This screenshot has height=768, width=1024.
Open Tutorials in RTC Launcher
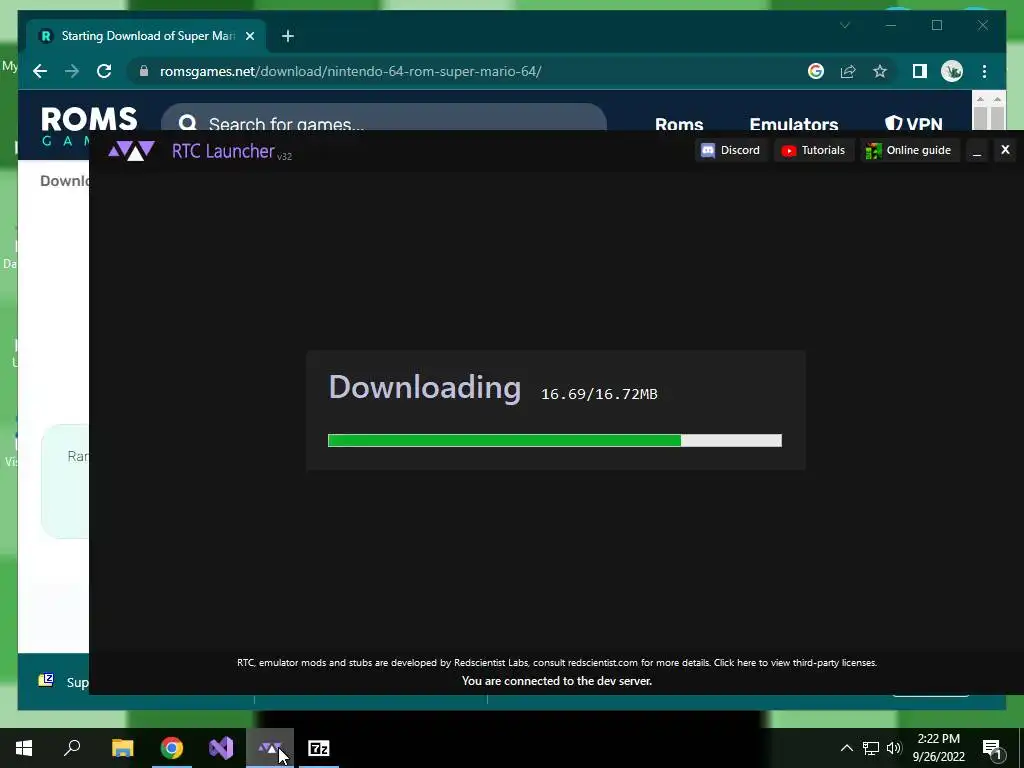click(x=814, y=150)
